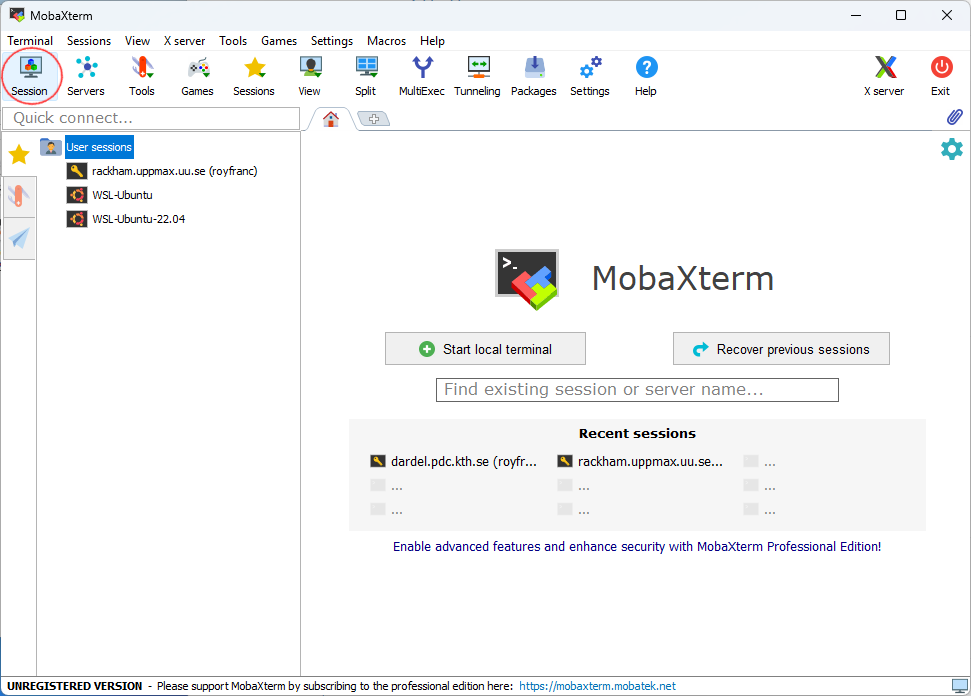Open the Macros menu
971x696 pixels.
pyautogui.click(x=386, y=41)
